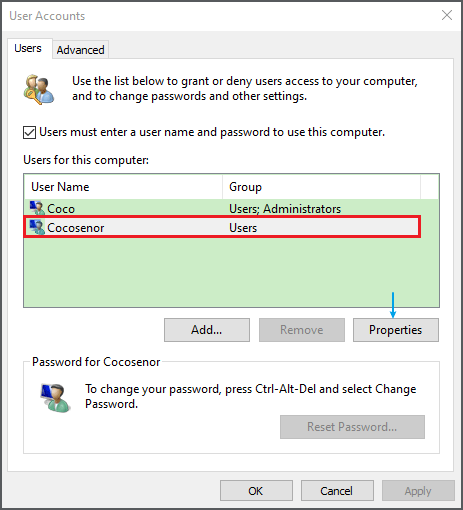Confirm with the OK button
Viewport: 463px width, 510px height.
256,491
